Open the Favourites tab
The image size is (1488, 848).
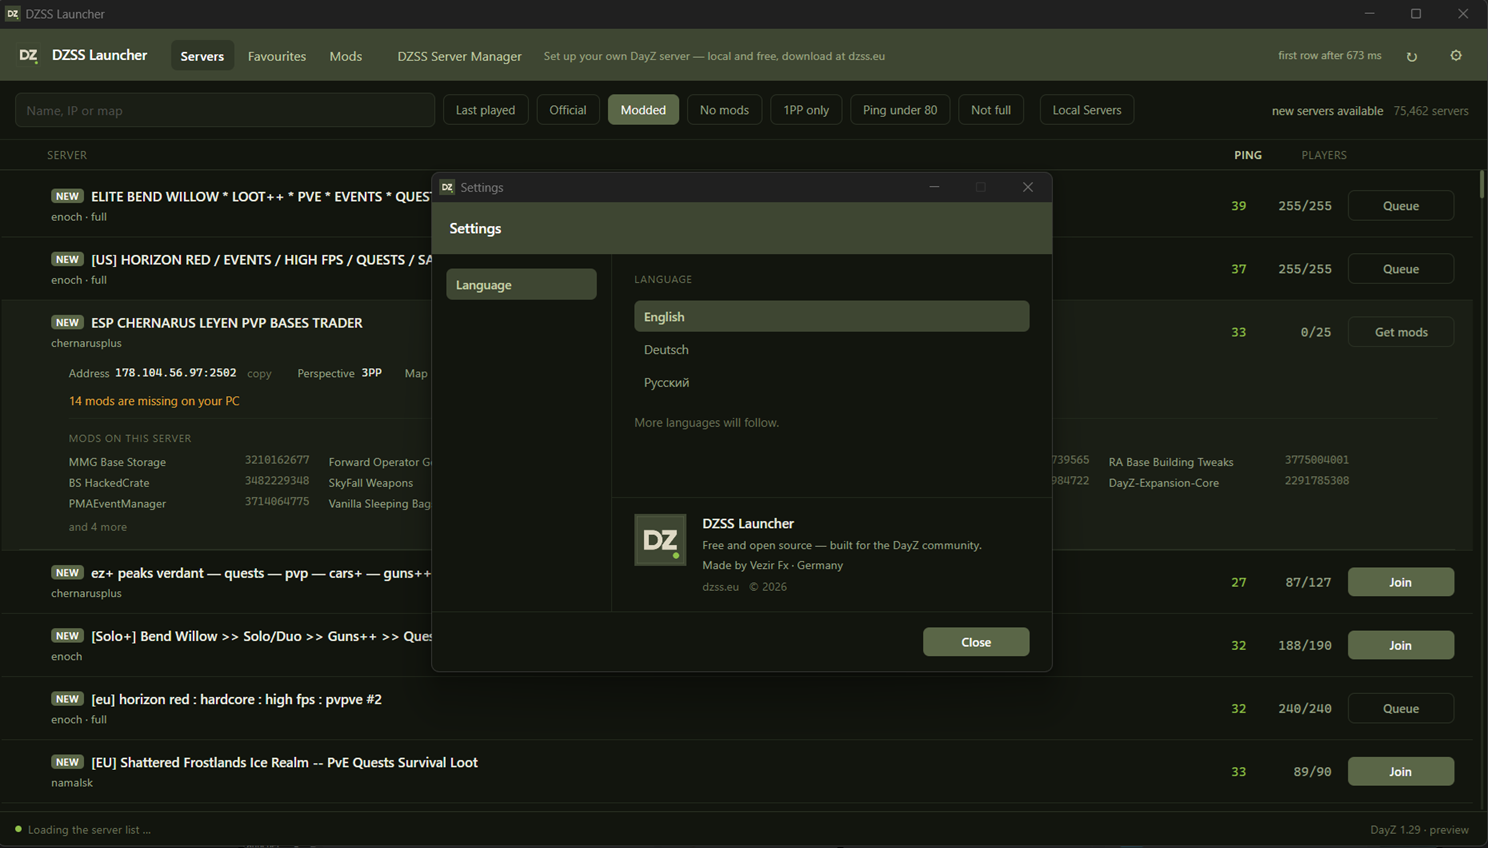277,56
